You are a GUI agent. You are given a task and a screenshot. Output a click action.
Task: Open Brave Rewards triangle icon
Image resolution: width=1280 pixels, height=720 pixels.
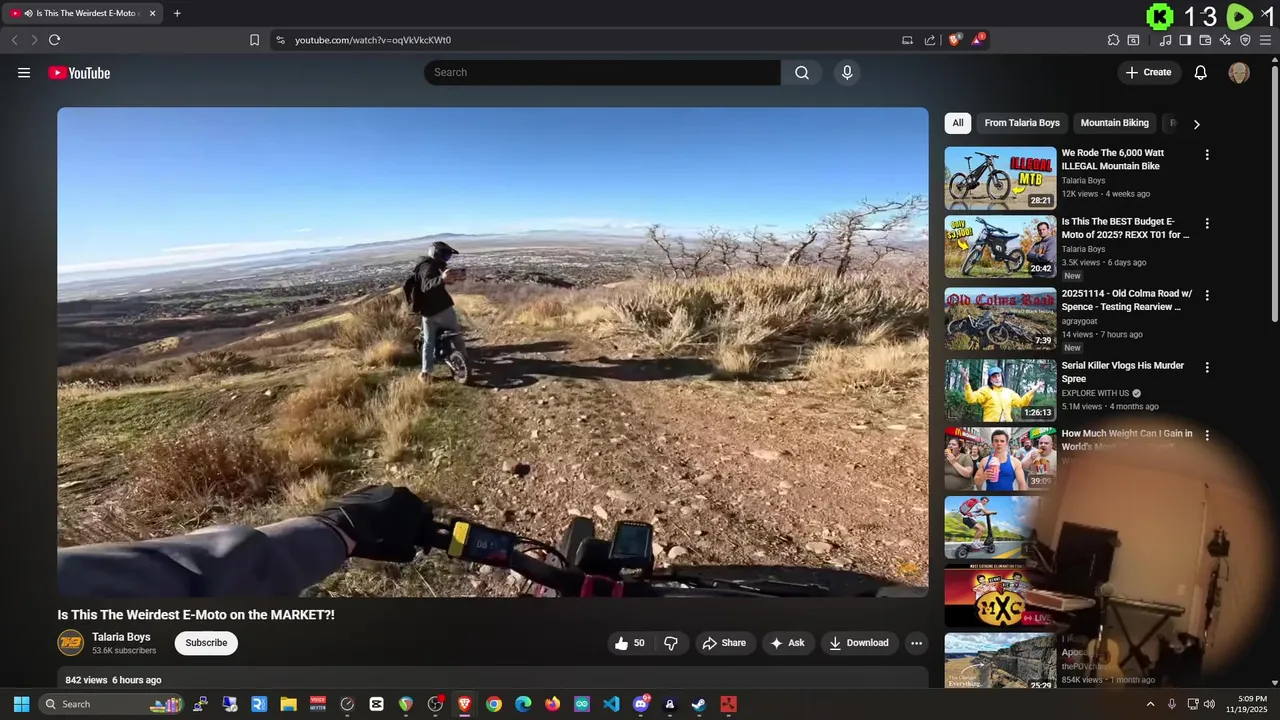977,40
